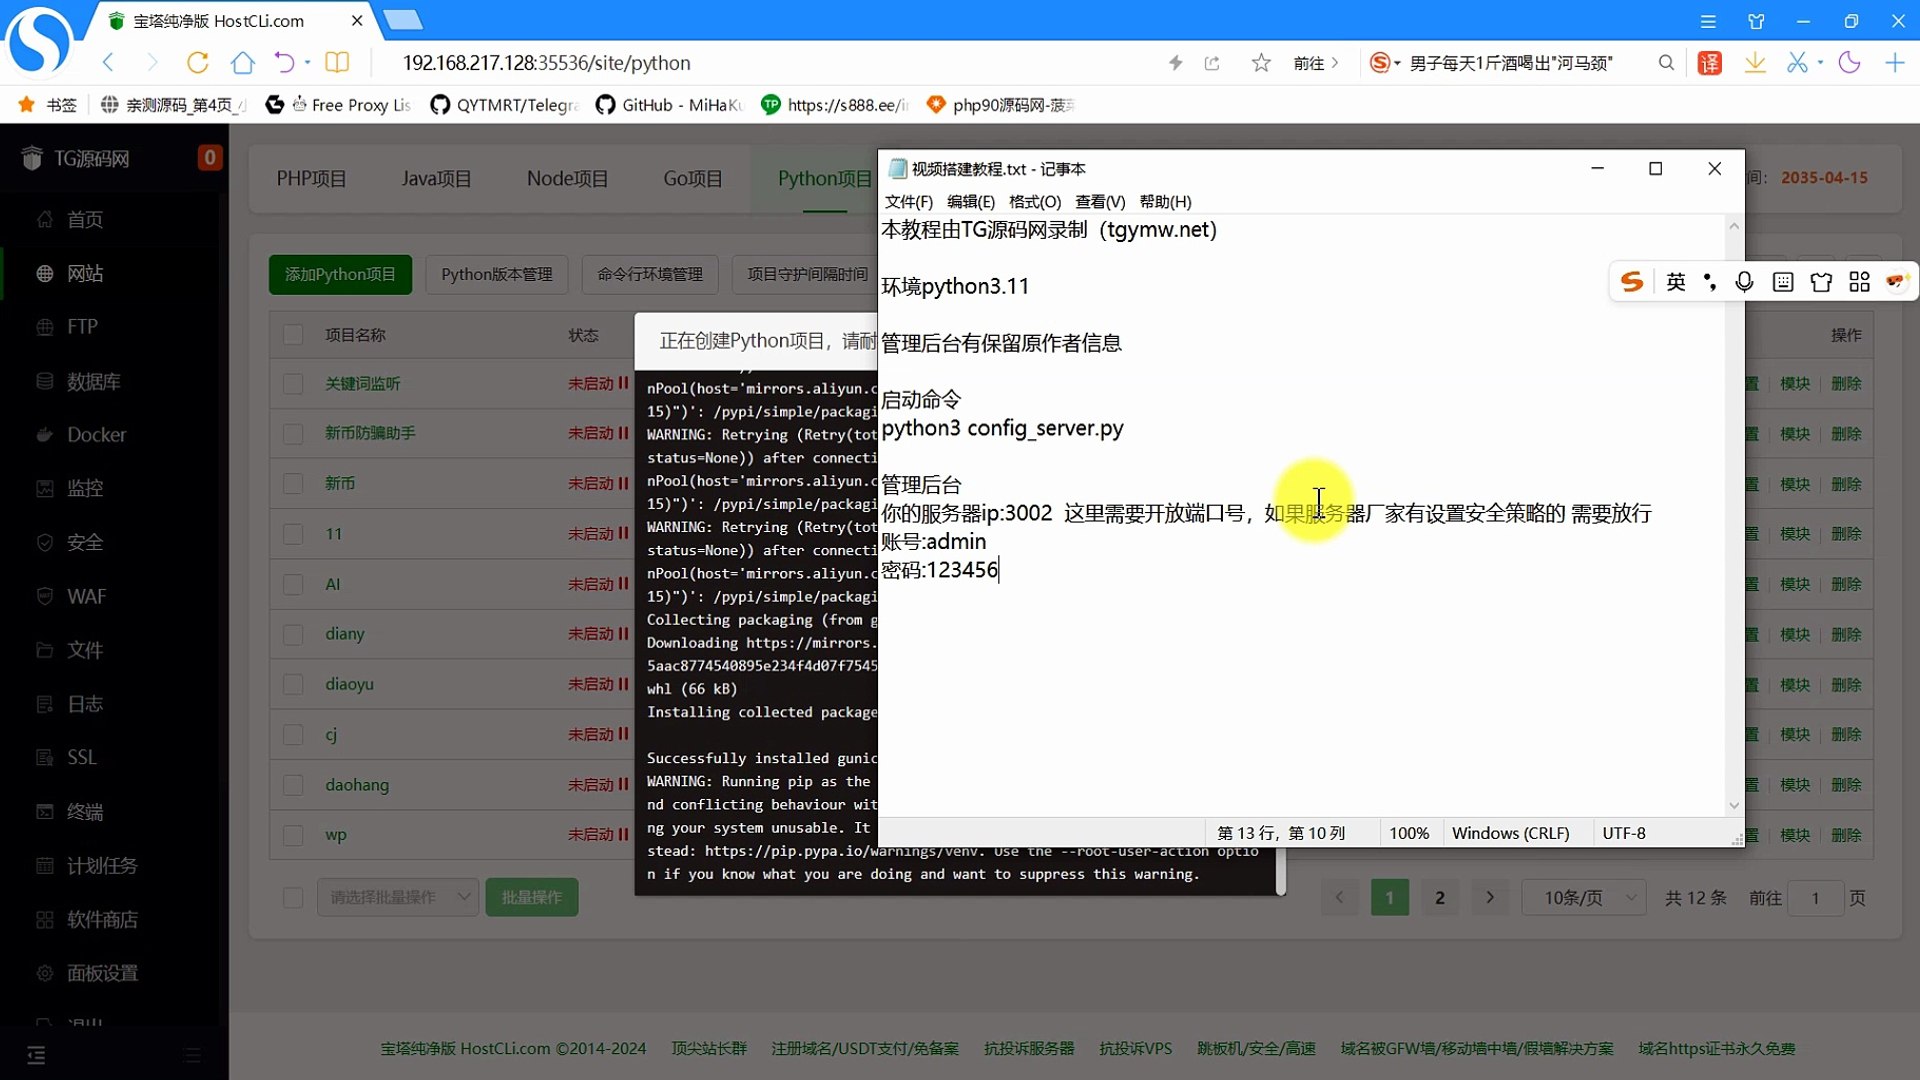Click 删除 link for 关键词监听 row
1920x1080 pixels.
coord(1846,384)
